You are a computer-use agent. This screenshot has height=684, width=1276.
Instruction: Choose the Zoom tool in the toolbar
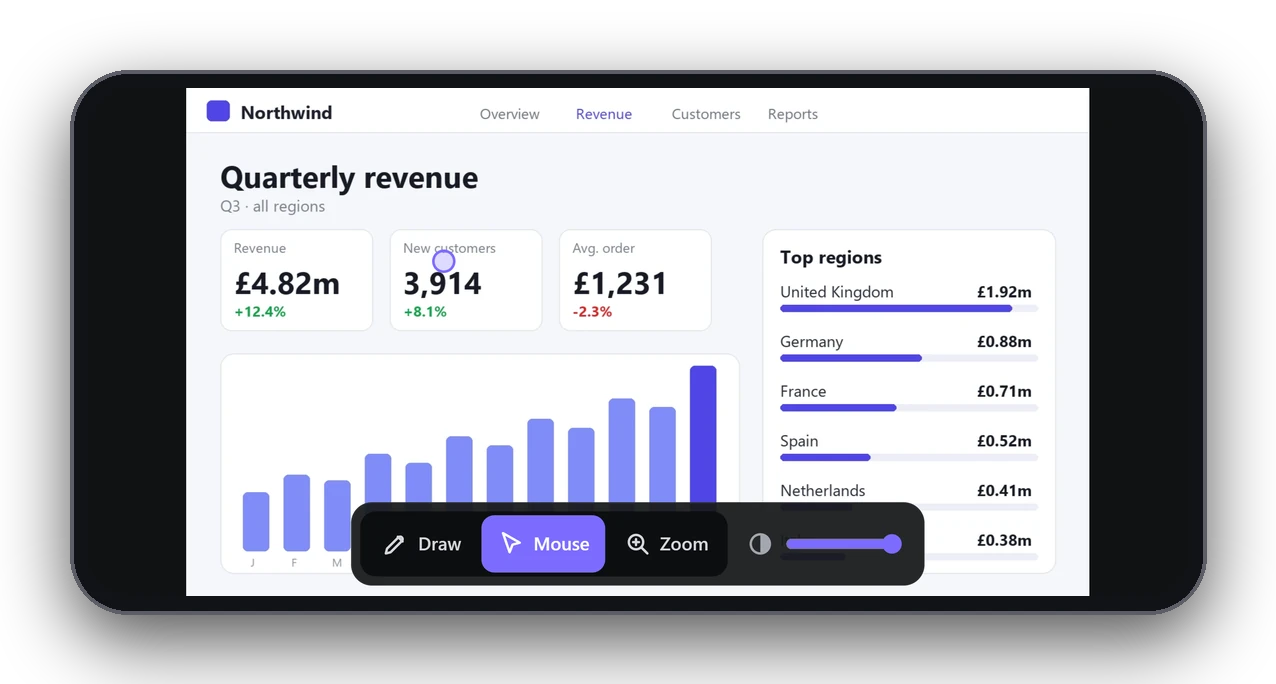(667, 544)
